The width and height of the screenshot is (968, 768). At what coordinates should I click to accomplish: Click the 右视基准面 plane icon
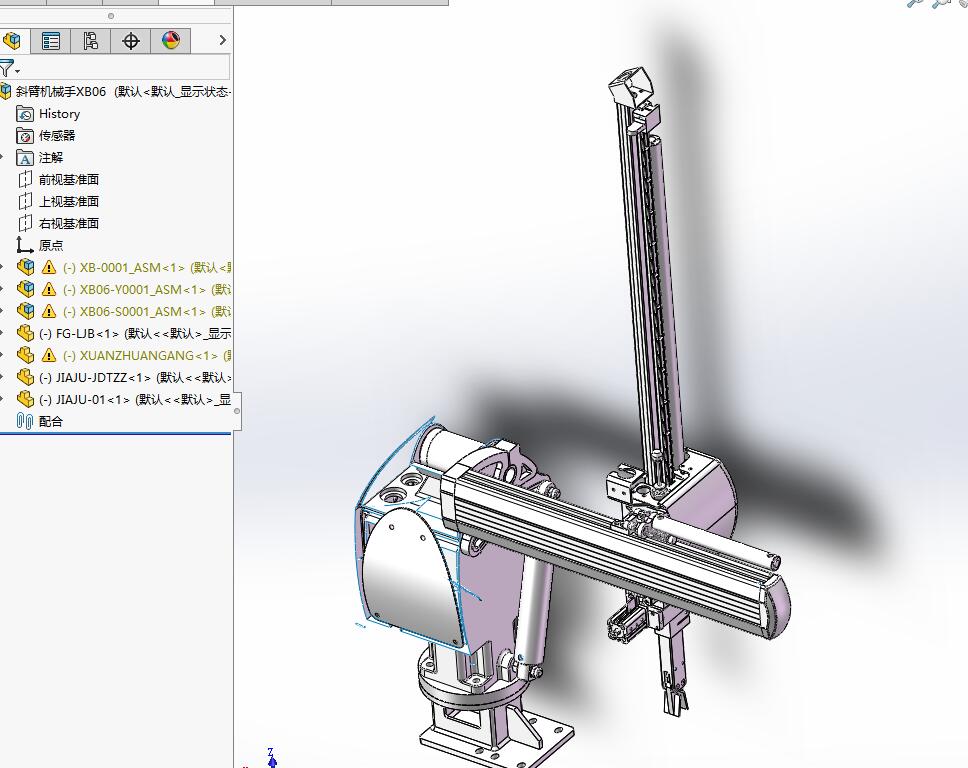pos(25,223)
